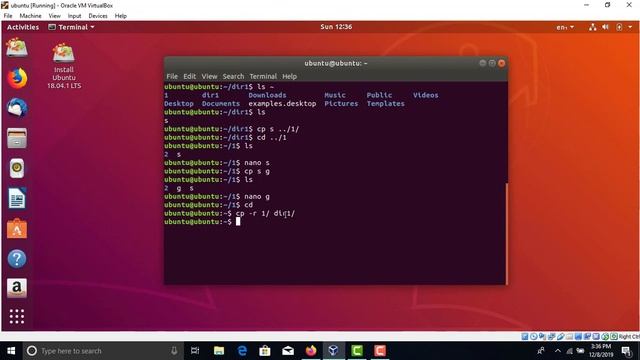Click the Templates entry in terminal listing
This screenshot has width=640, height=360.
coord(385,104)
